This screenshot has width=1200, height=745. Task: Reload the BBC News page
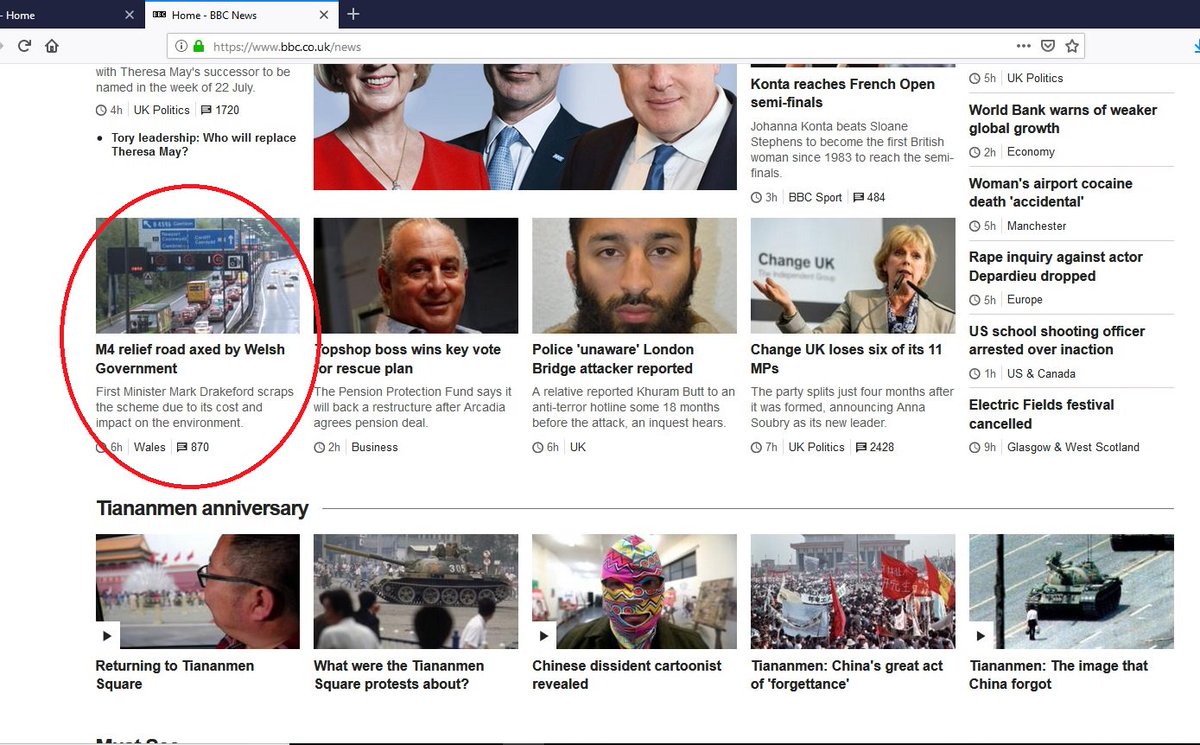pos(24,46)
